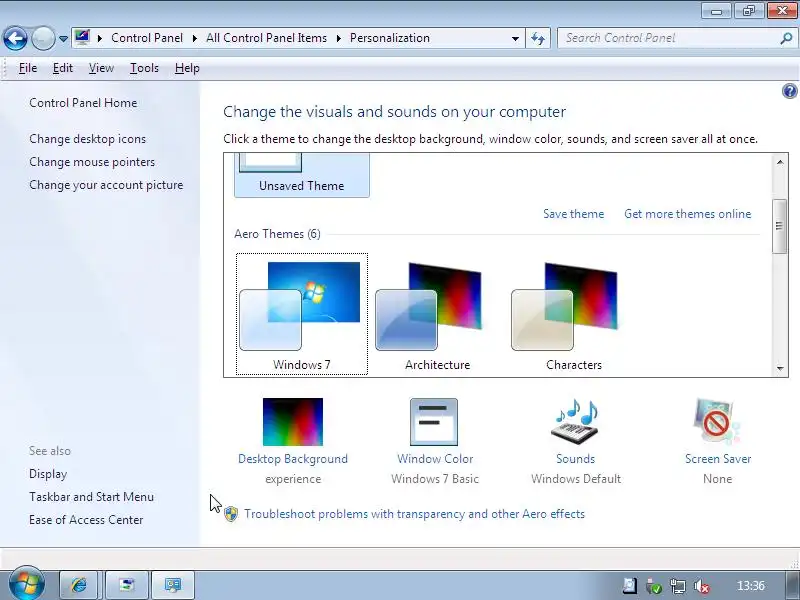Click the muted volume tray icon

(703, 586)
